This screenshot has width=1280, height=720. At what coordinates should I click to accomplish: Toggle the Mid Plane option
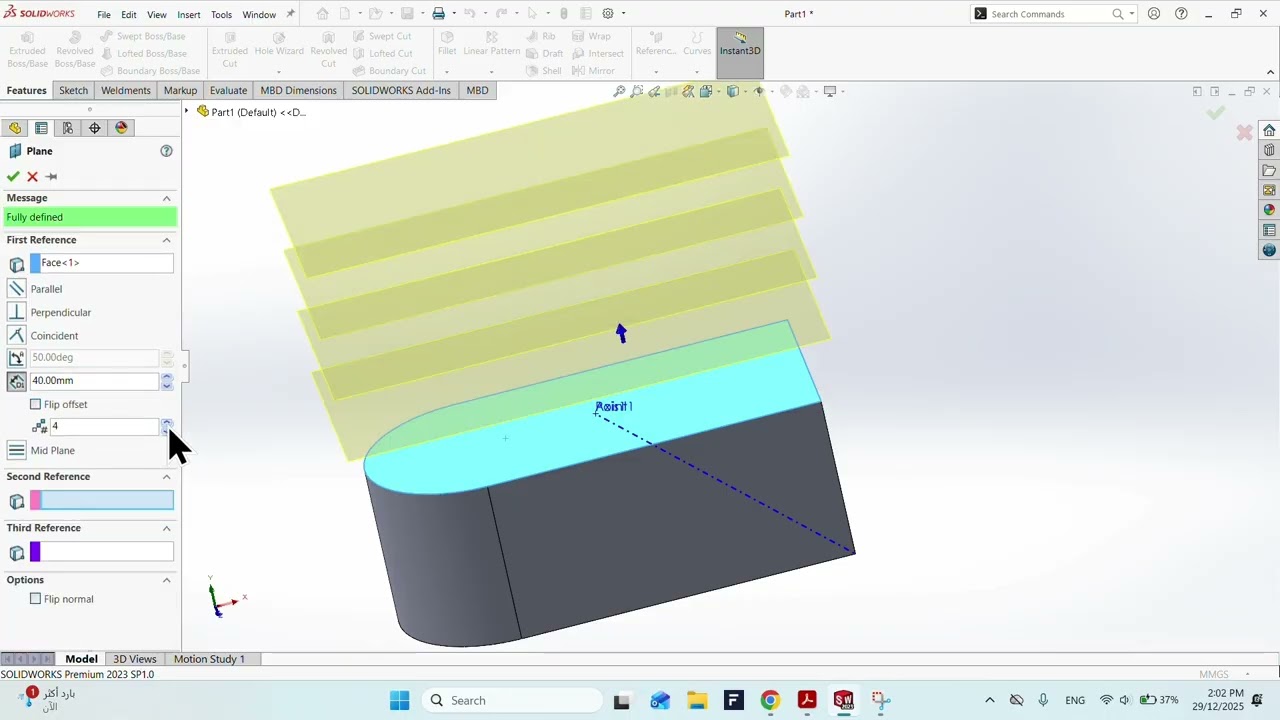(16, 451)
